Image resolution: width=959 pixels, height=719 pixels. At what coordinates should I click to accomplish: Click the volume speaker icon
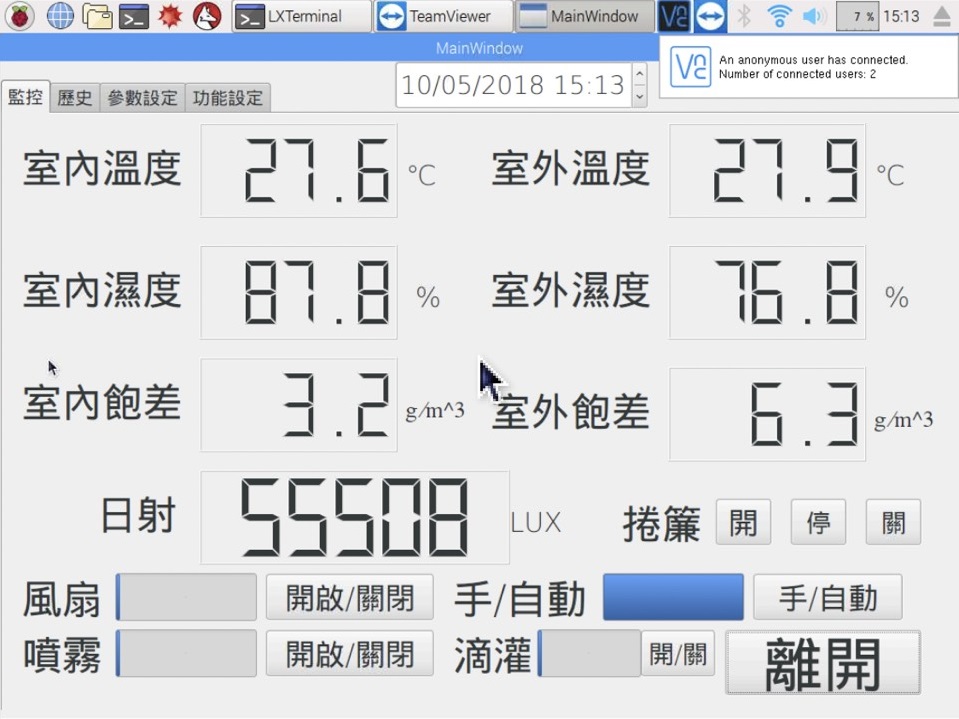click(814, 16)
